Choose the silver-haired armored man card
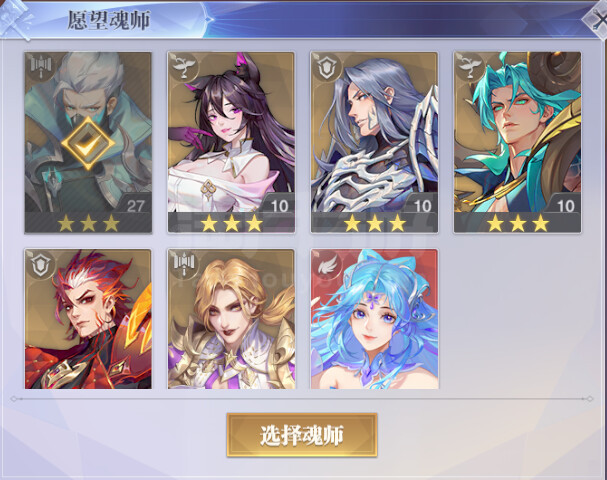 tap(374, 142)
